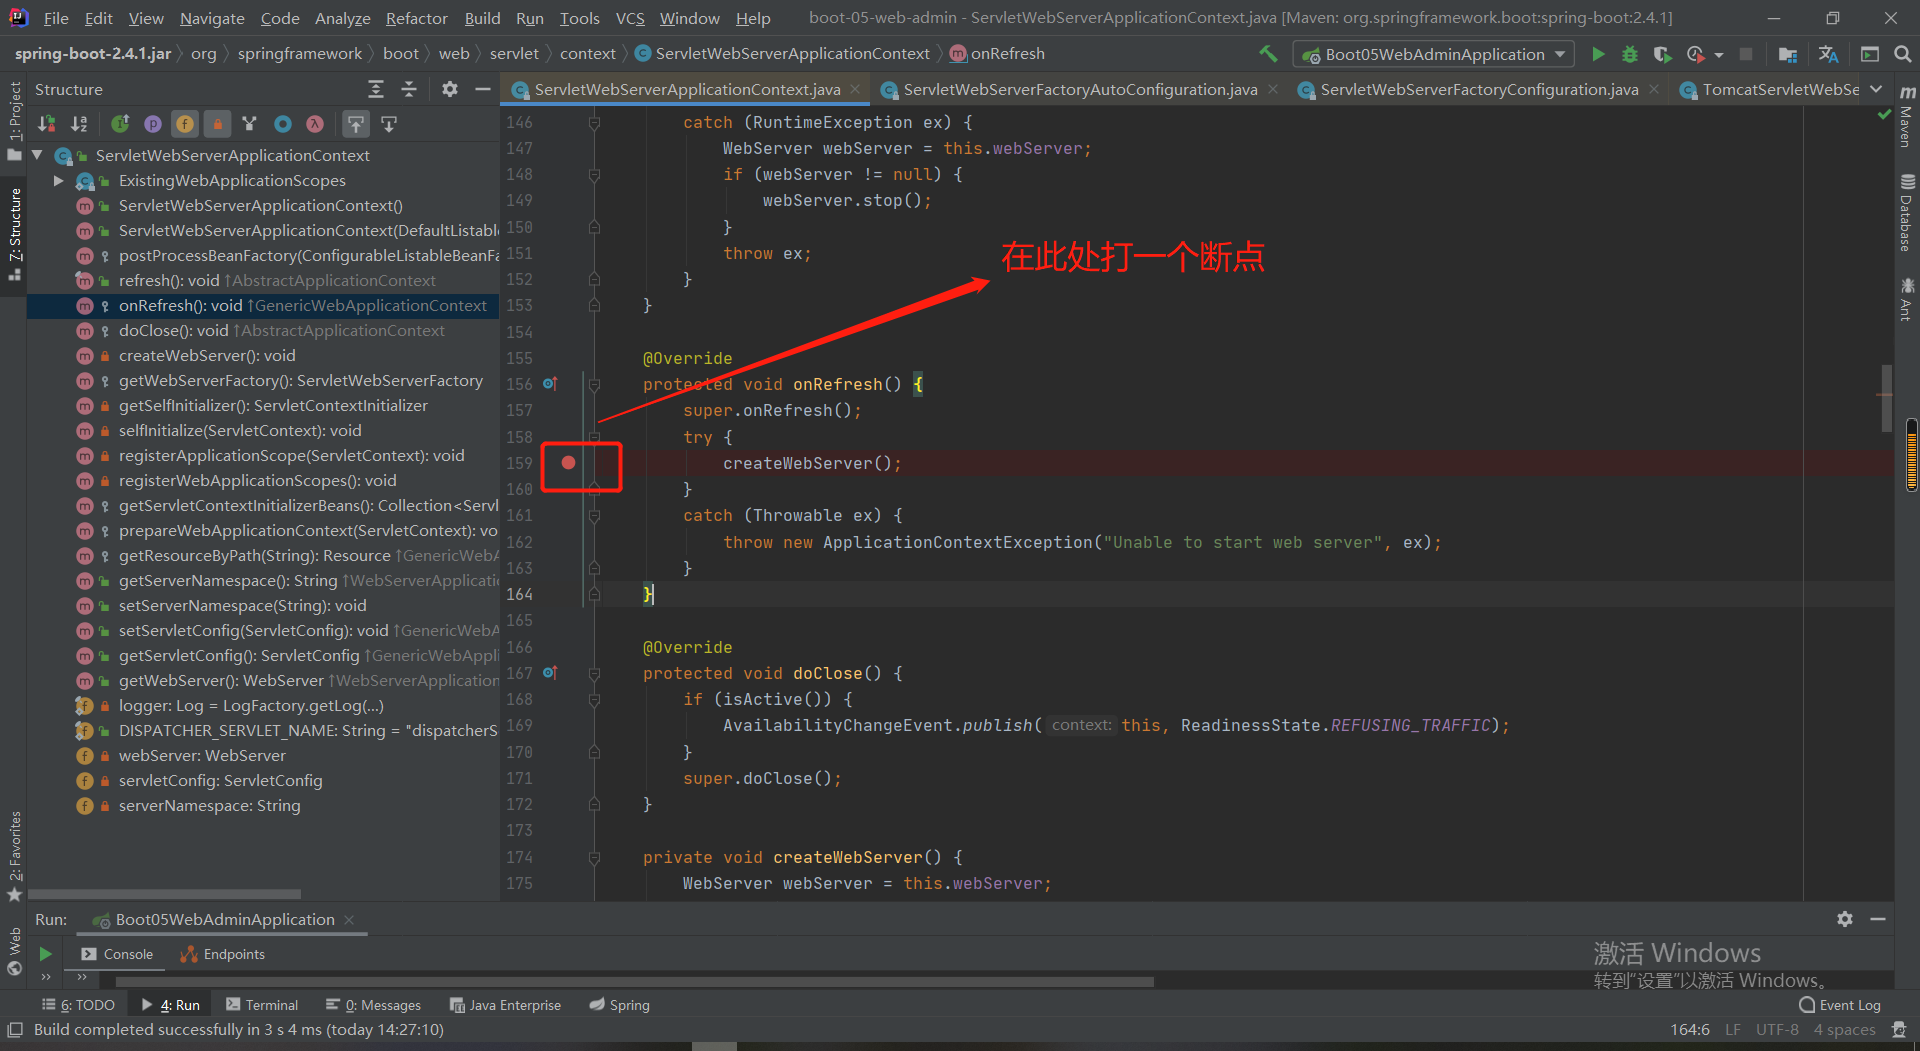Click Structure panel horizontal scrollbar
Screen dimensions: 1920x1051
click(x=165, y=894)
